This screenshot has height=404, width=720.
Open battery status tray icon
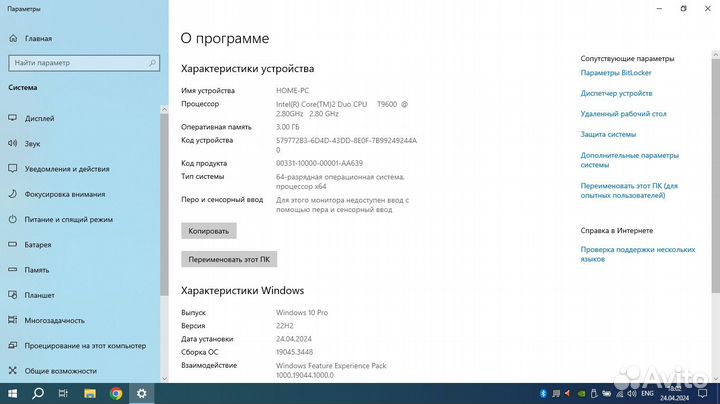(x=607, y=393)
